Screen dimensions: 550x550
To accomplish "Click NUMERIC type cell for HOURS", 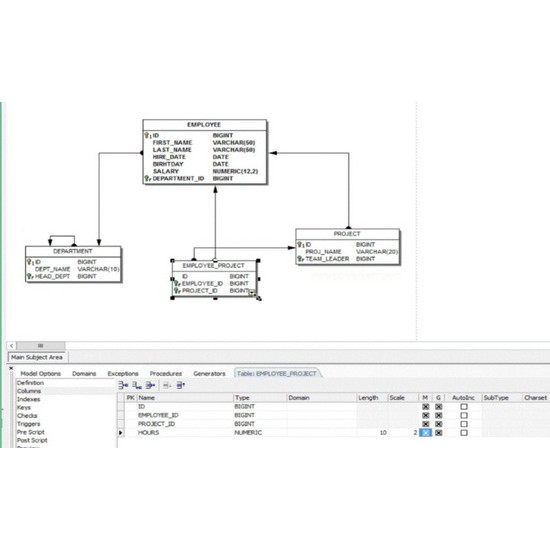I will point(260,433).
